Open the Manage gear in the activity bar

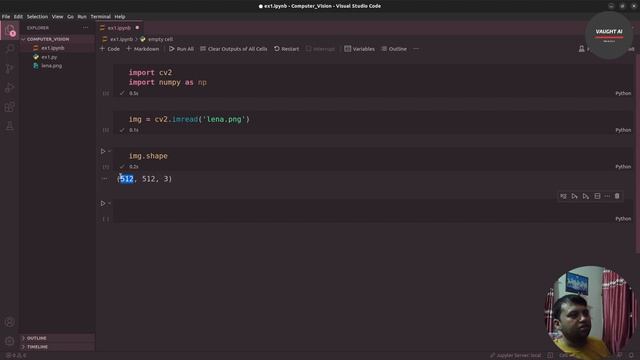tap(10, 341)
